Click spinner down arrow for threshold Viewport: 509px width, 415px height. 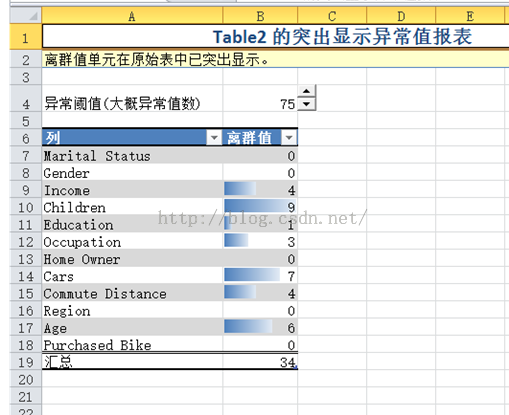pyautogui.click(x=306, y=104)
